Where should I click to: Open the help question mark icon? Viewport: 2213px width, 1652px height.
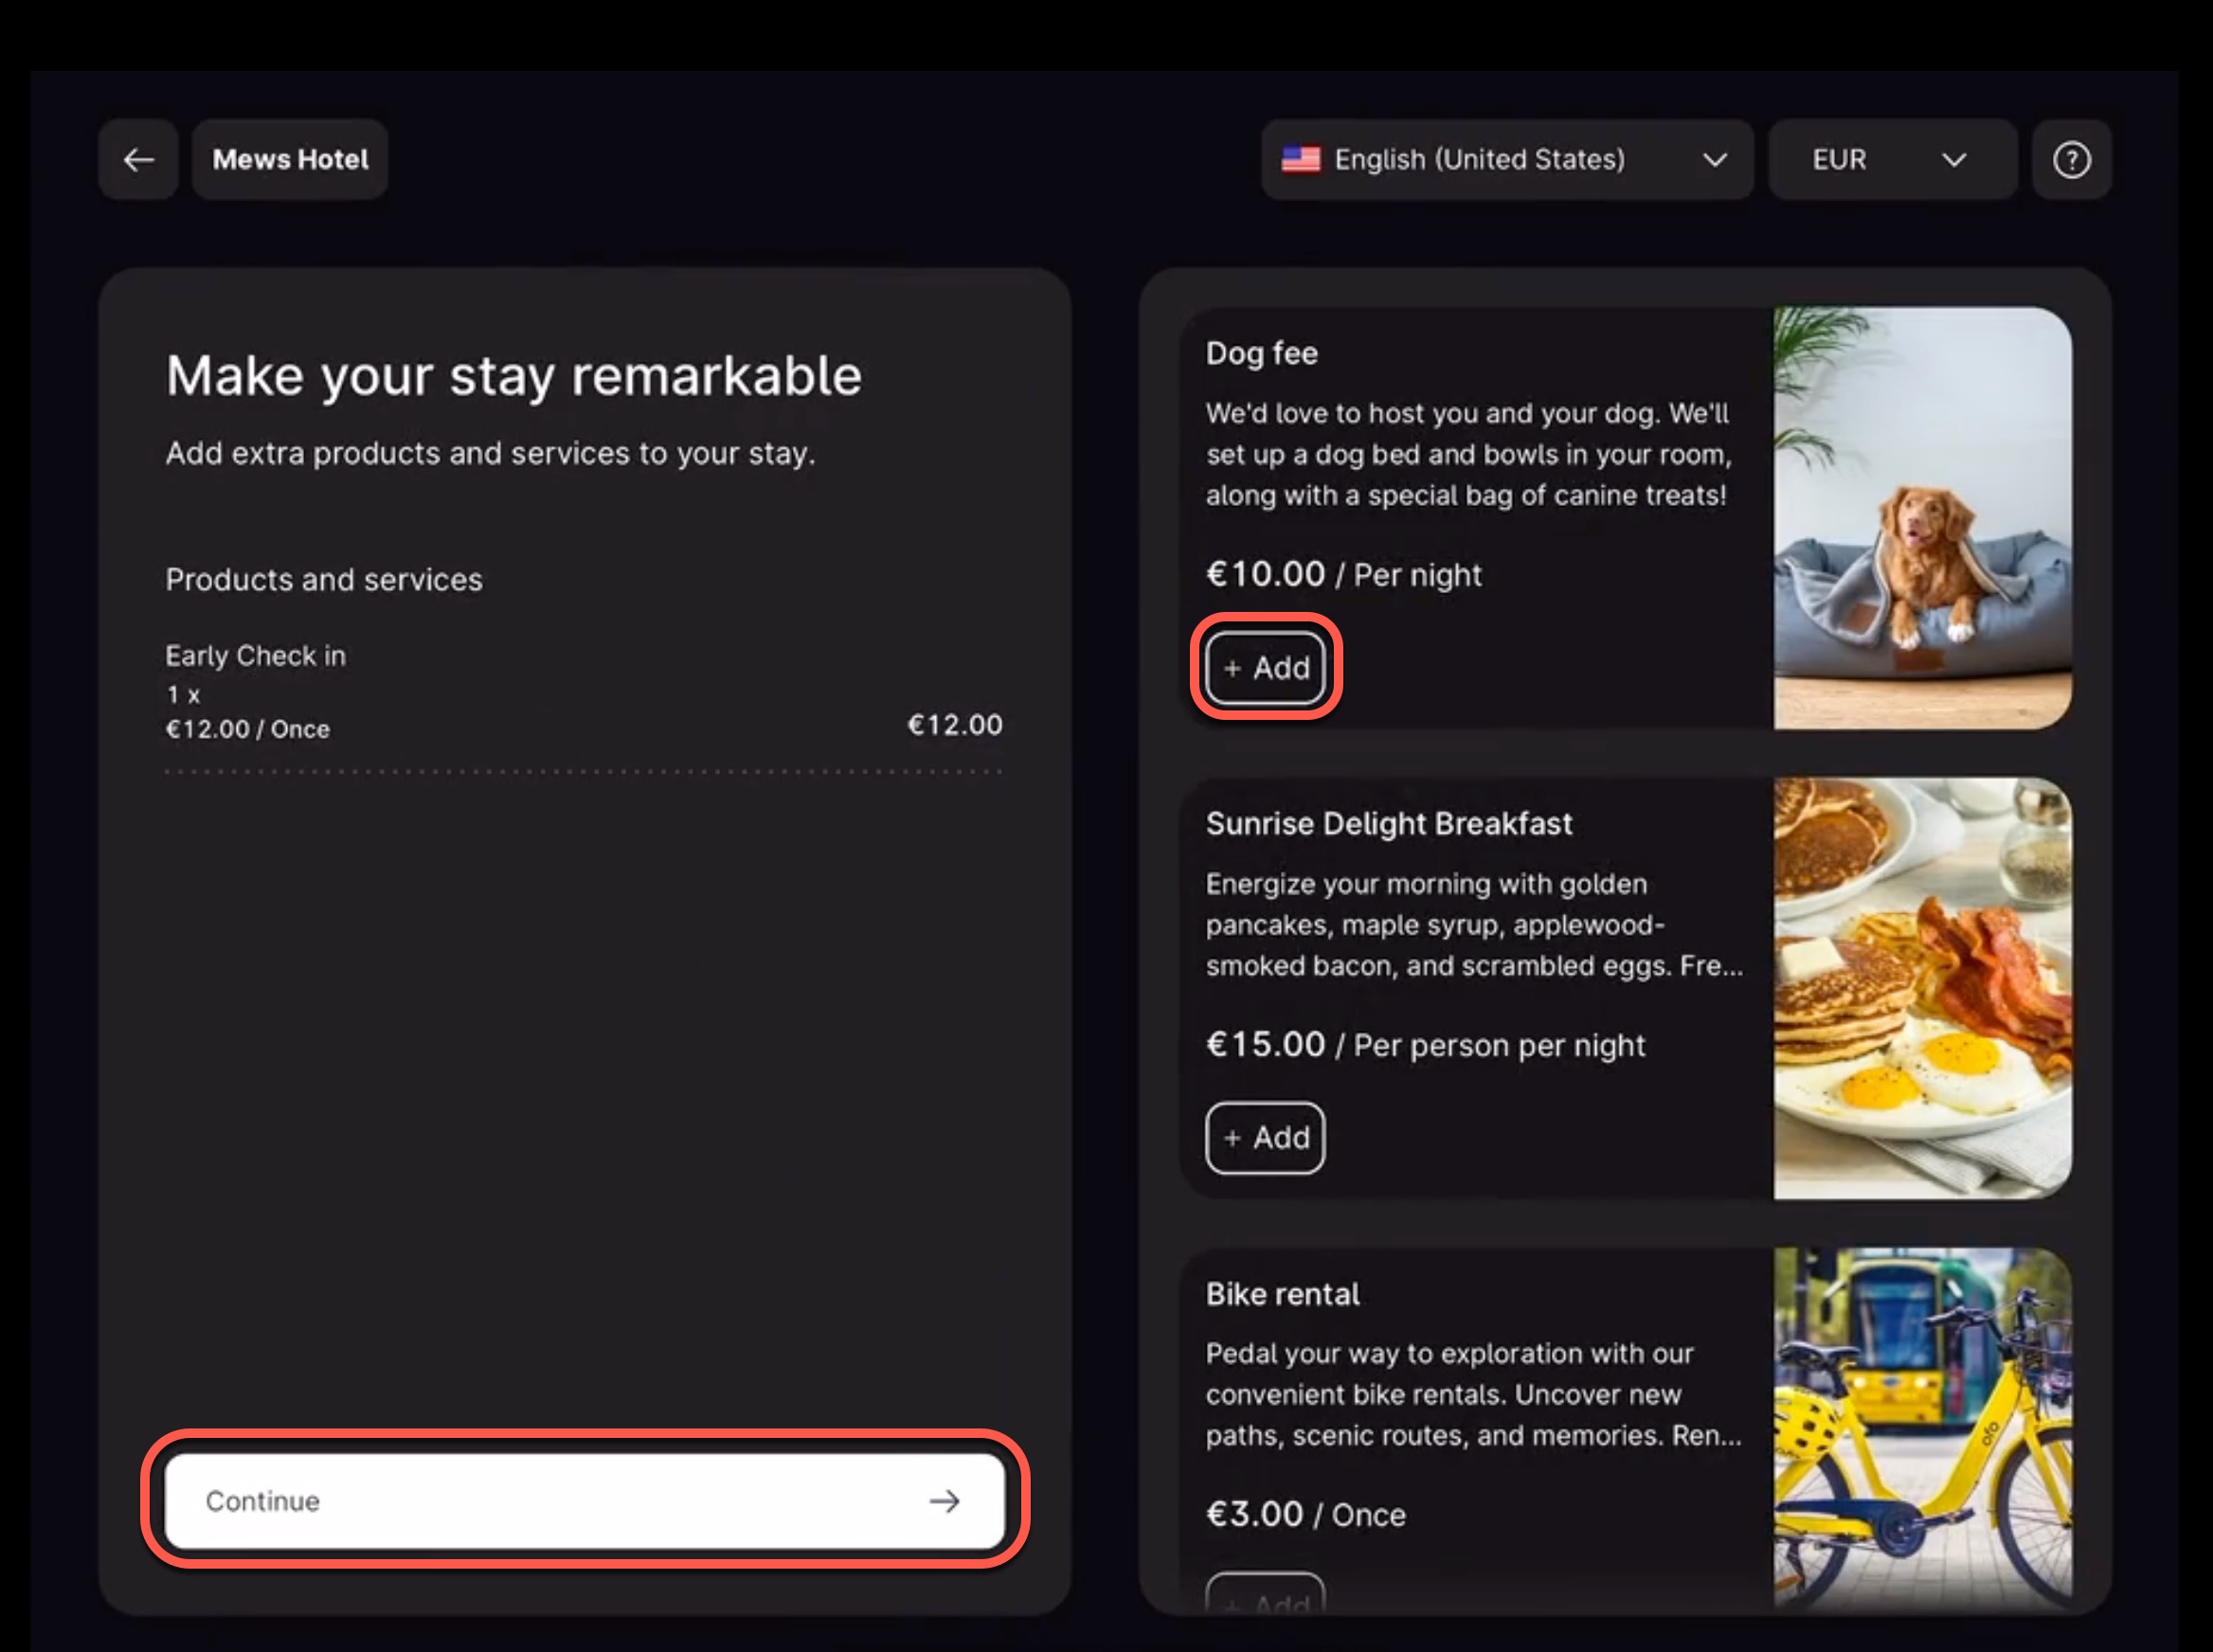[x=2071, y=160]
